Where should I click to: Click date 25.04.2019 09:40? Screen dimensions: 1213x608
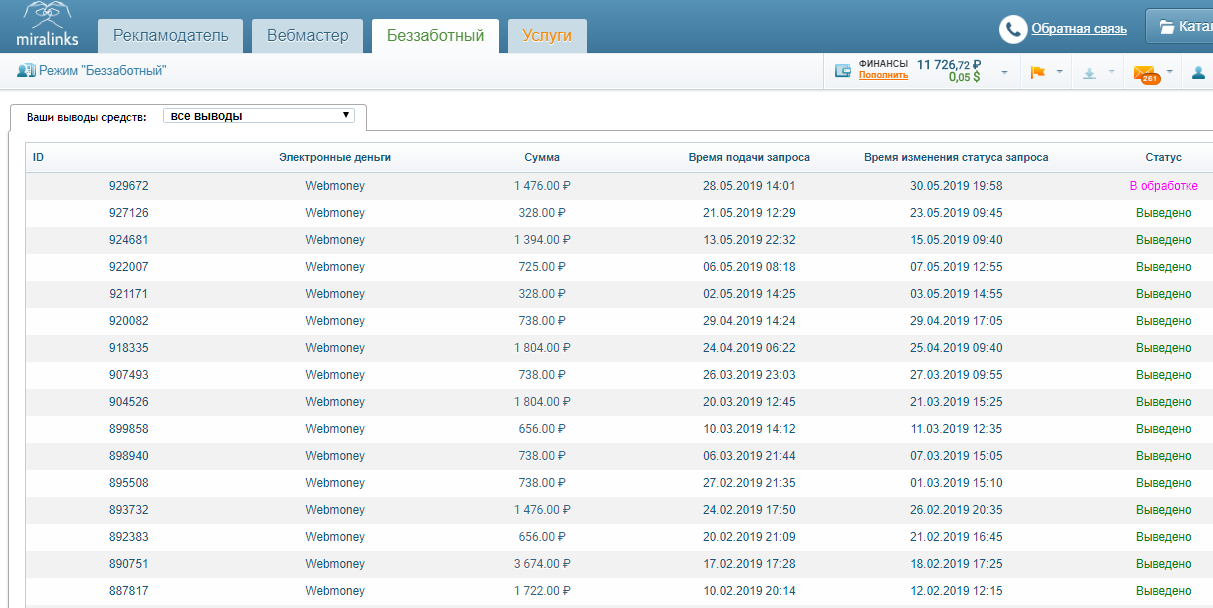click(x=956, y=348)
